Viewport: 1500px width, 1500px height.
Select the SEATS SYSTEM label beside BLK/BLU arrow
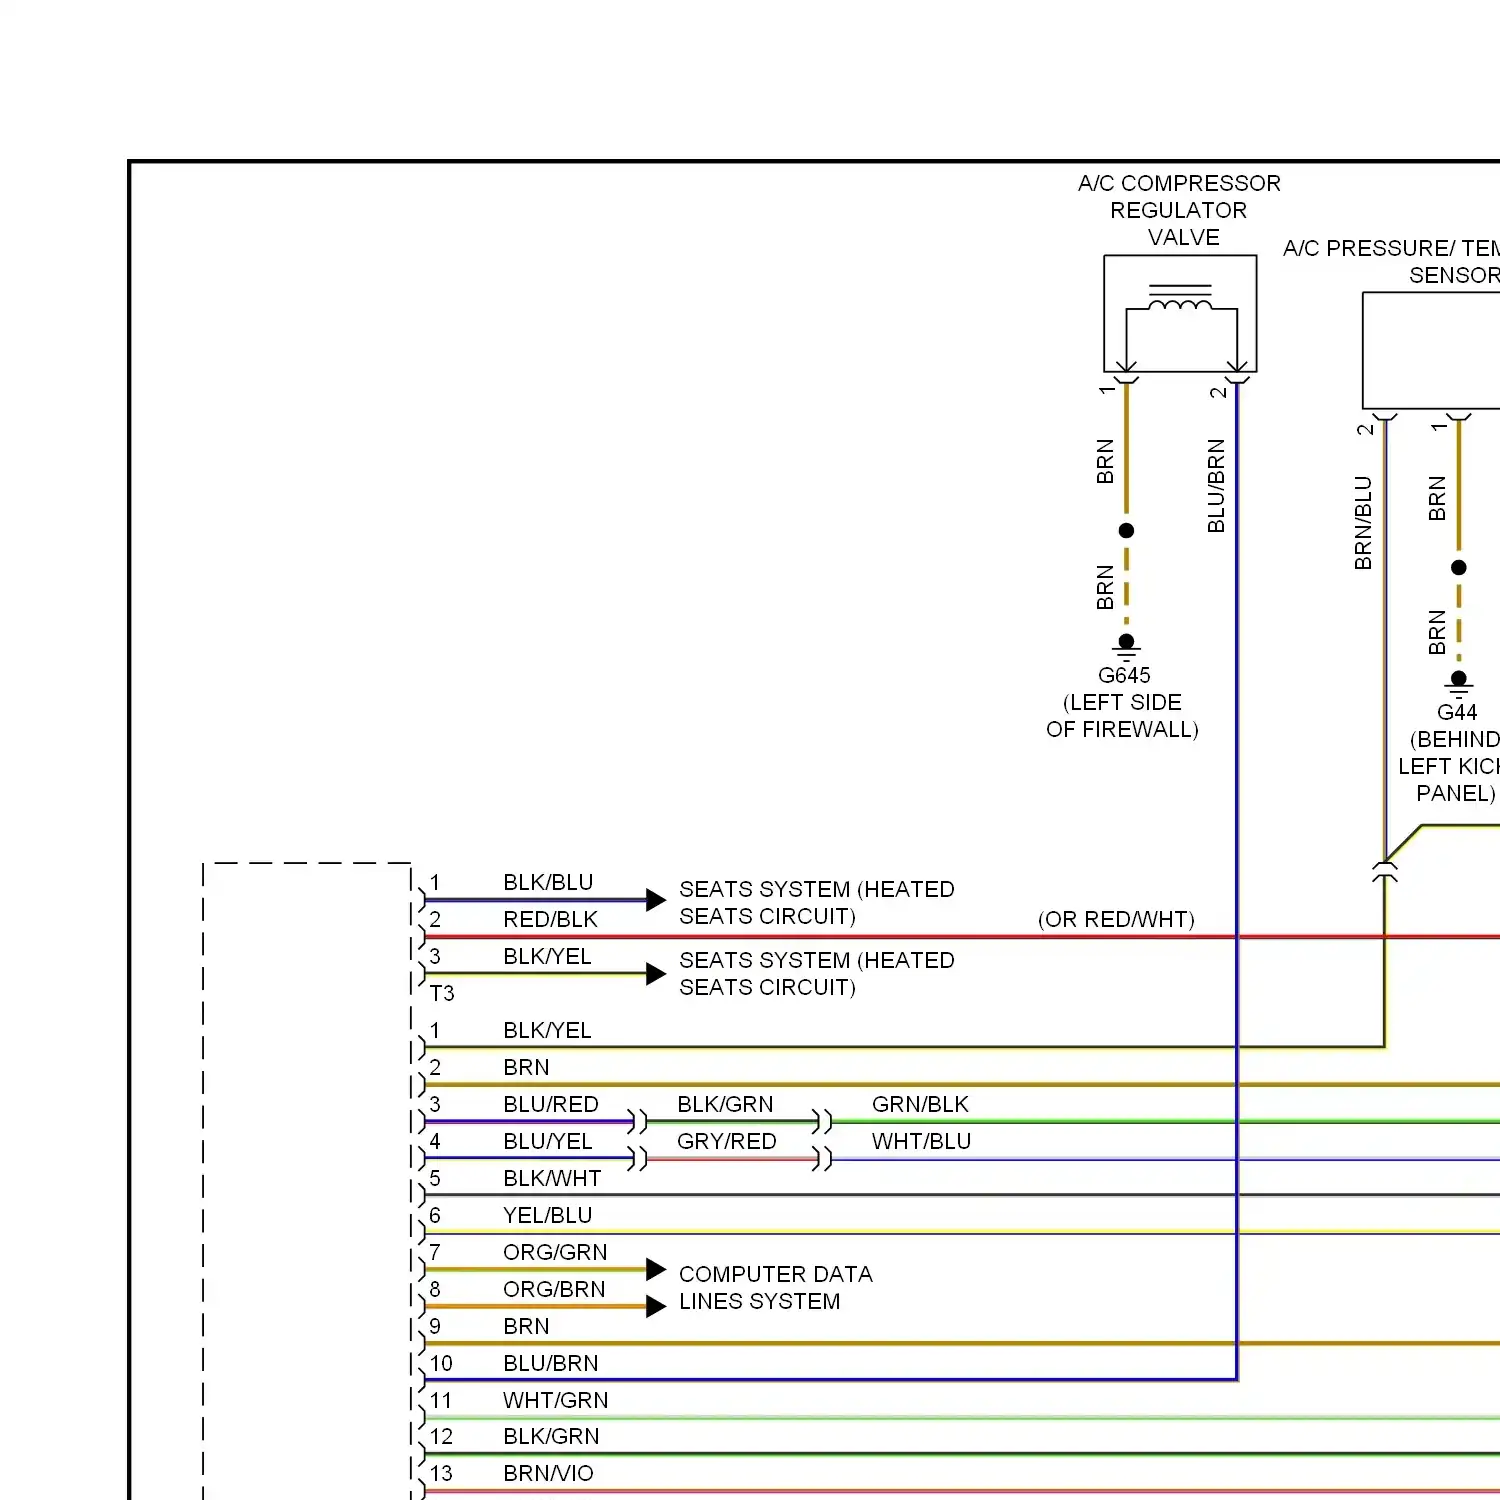[x=816, y=903]
